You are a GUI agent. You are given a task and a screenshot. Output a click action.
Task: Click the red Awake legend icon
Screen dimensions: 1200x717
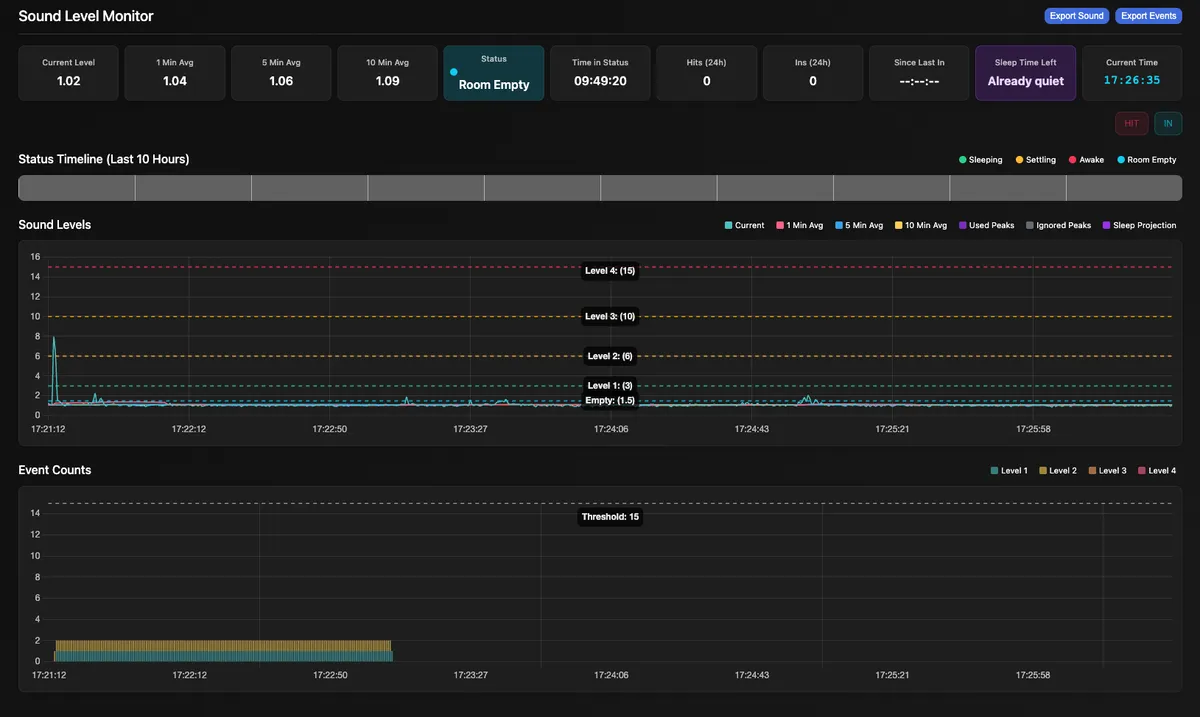1070,159
